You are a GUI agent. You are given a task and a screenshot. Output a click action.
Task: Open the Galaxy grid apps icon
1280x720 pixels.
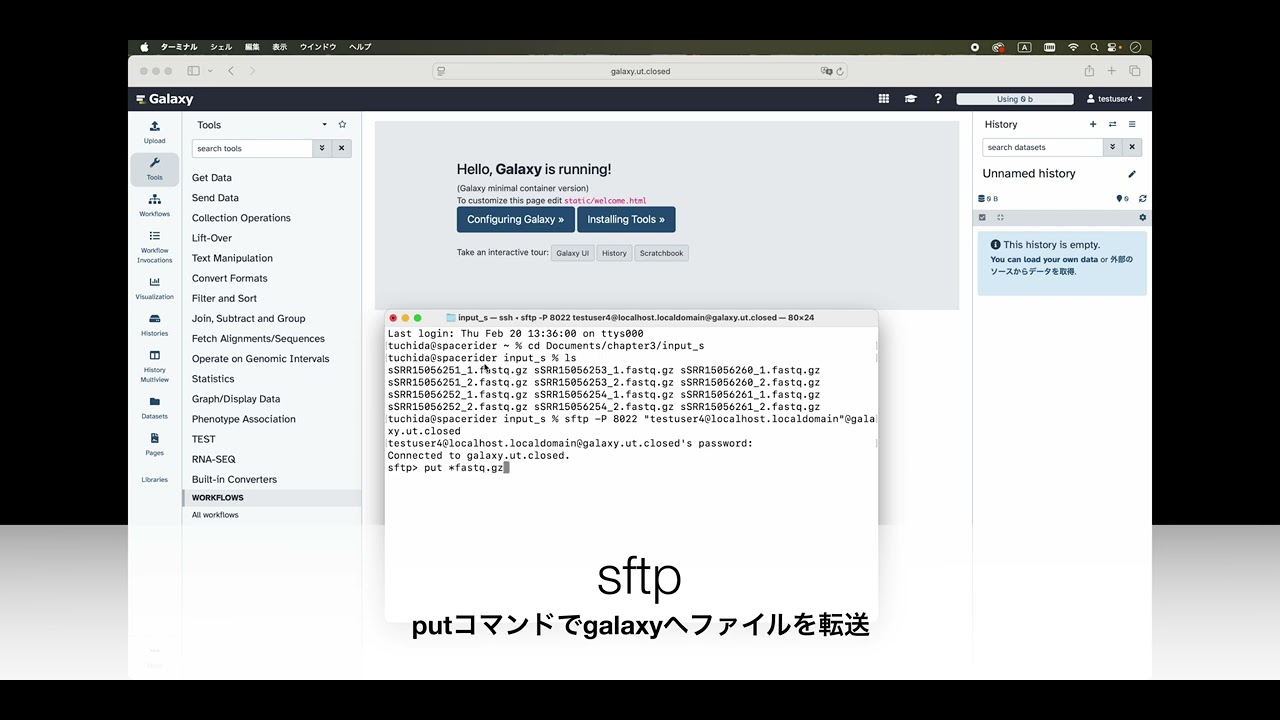[884, 99]
